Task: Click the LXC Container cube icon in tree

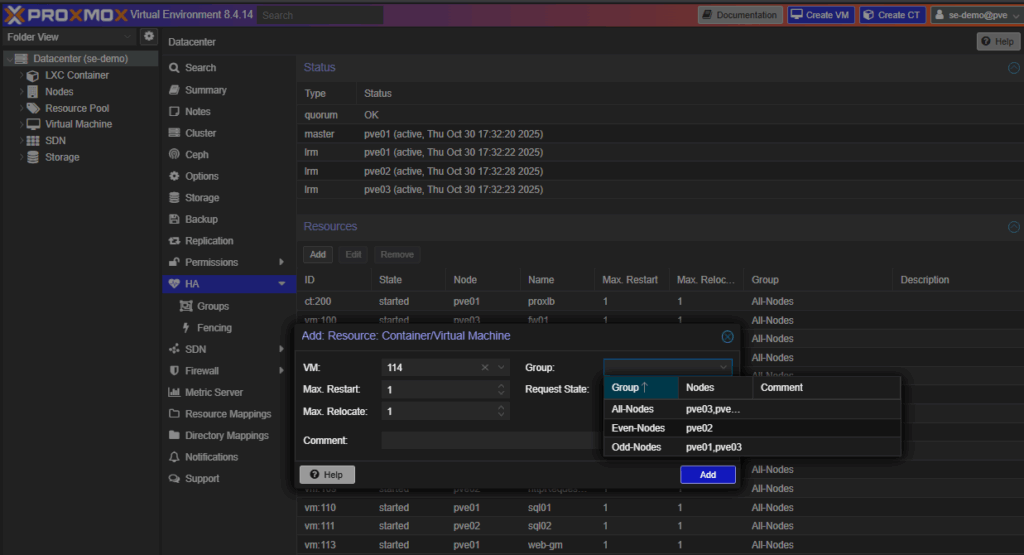Action: point(33,76)
